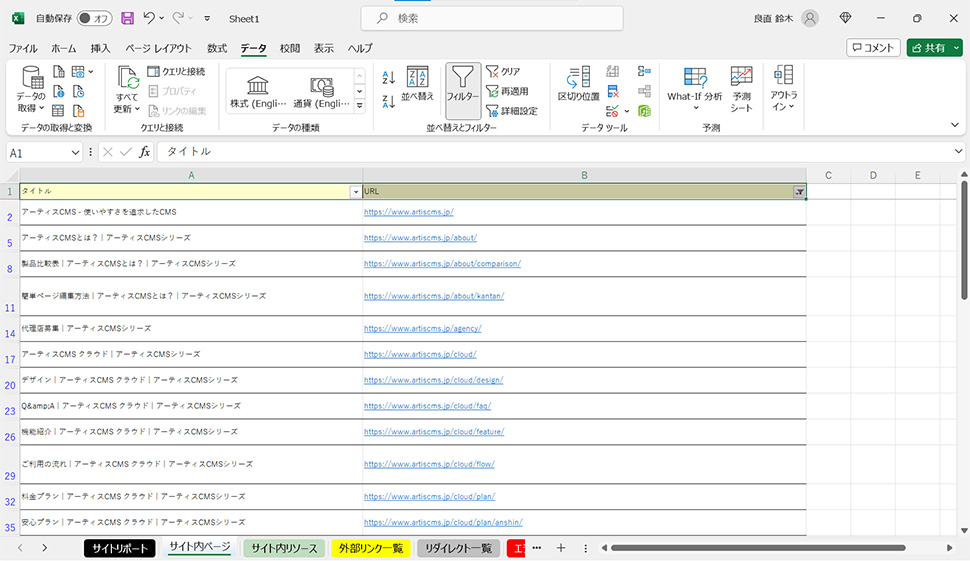Viewport: 970px width, 561px height.
Task: Open link https://www.artiscms.jp/cloud/plan/
Action: tap(429, 496)
